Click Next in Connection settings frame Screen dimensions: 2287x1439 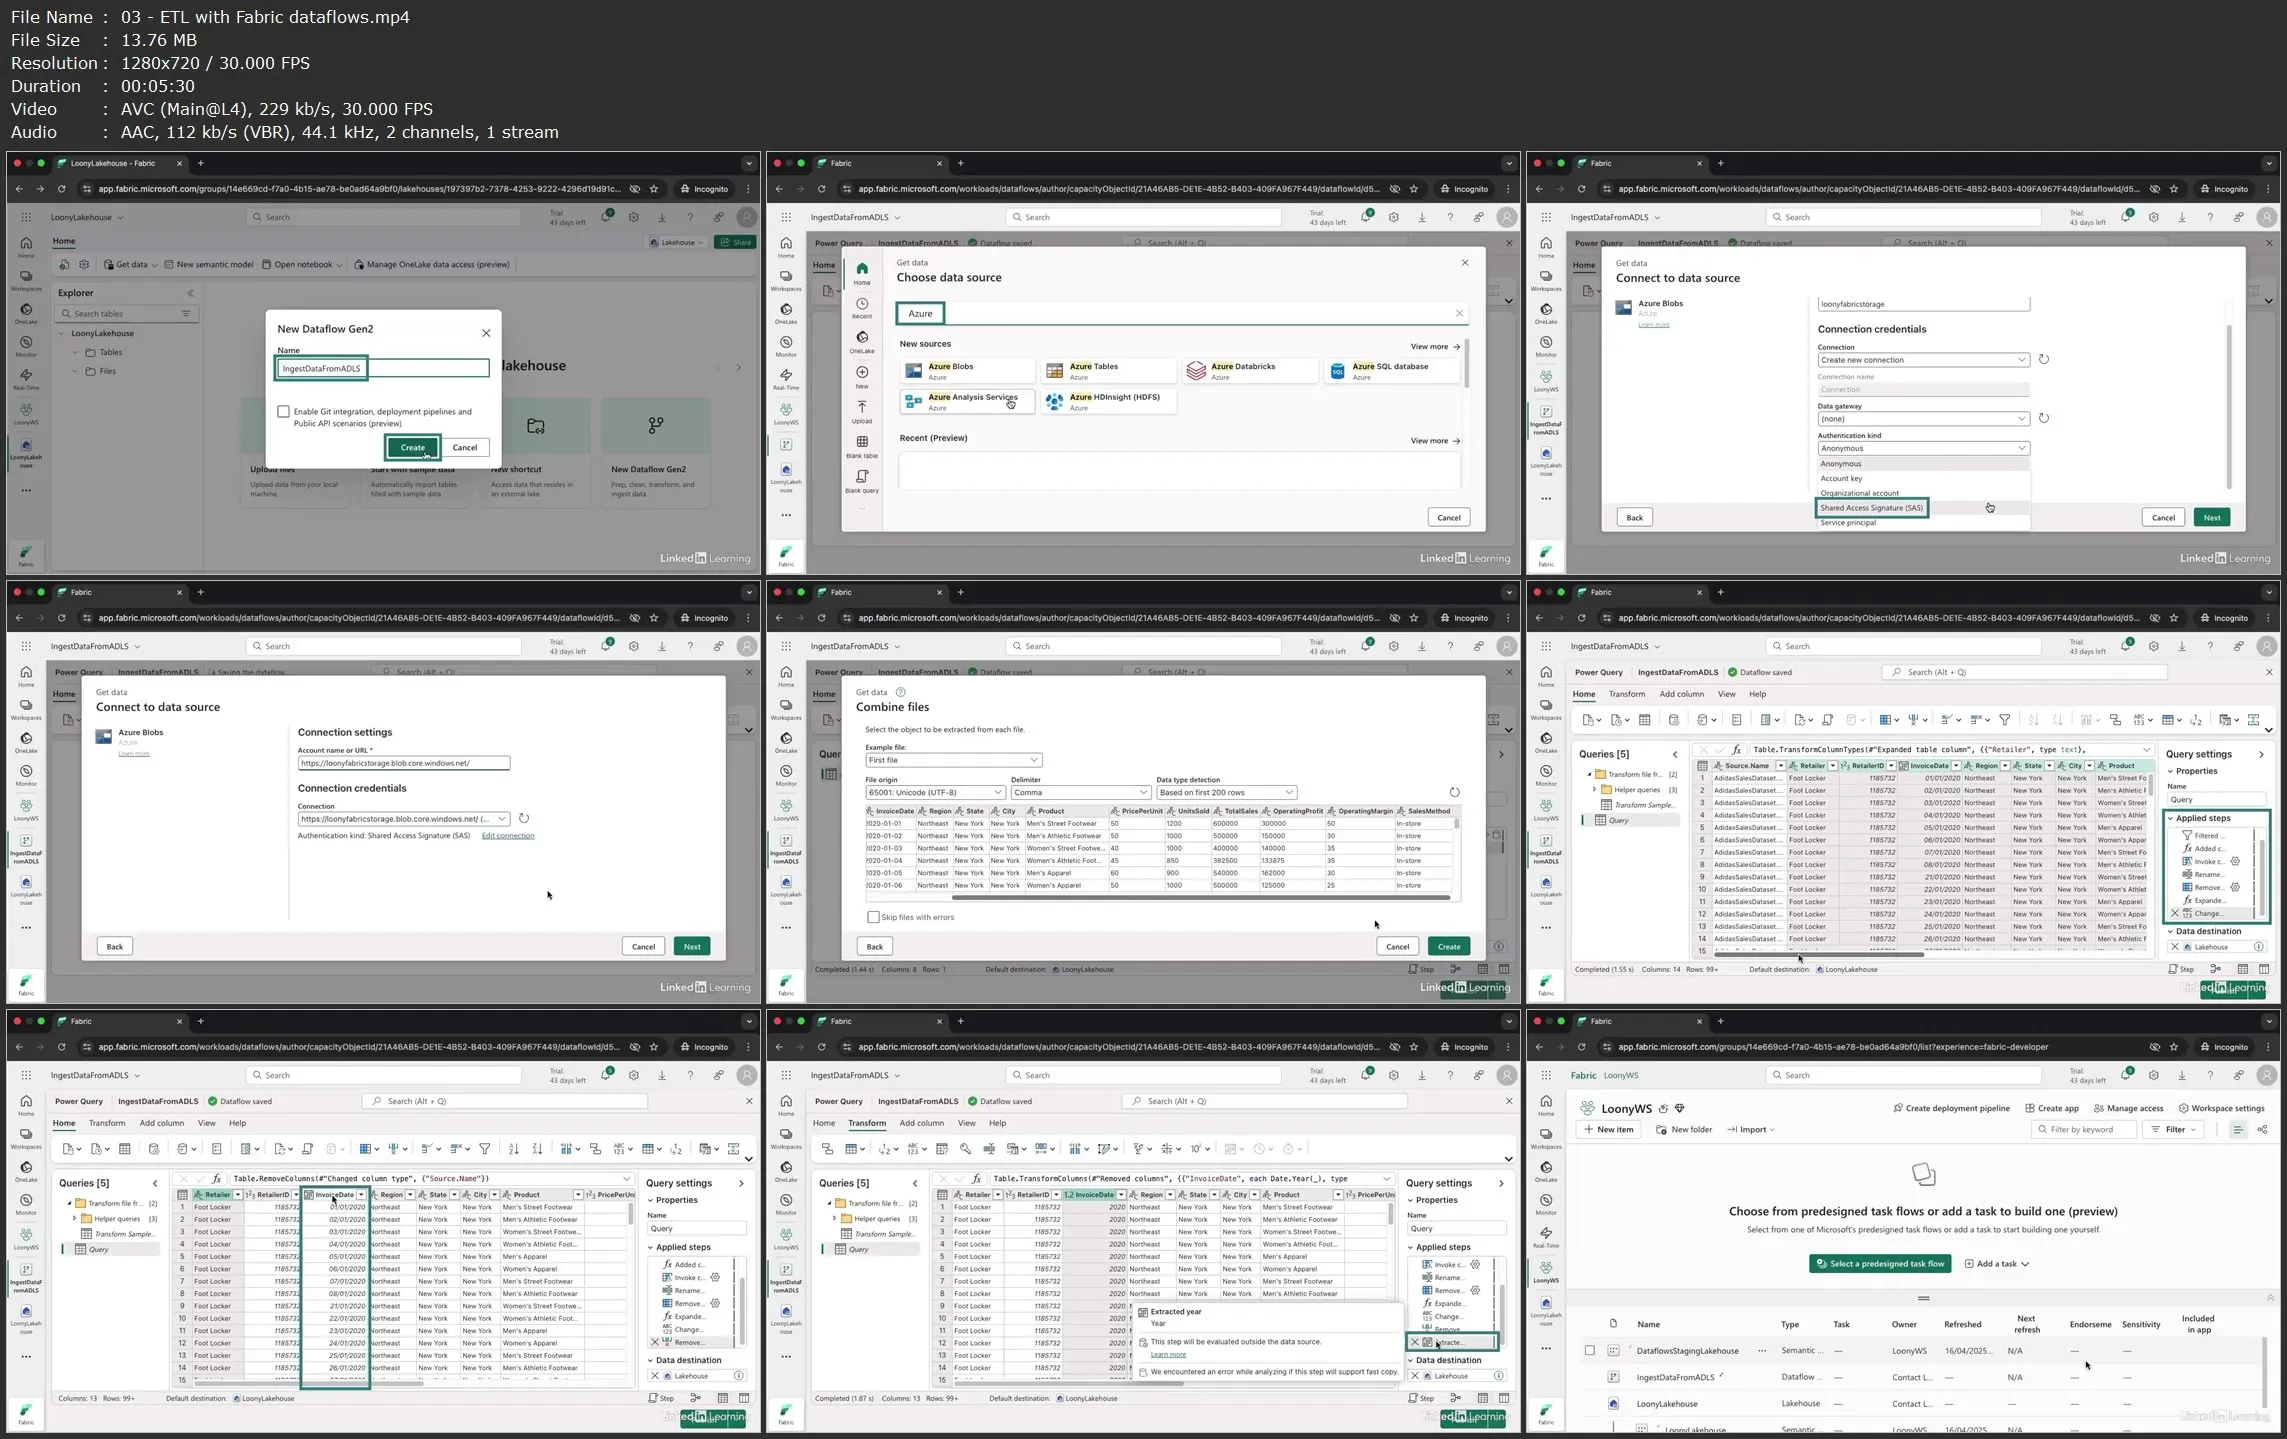point(692,946)
